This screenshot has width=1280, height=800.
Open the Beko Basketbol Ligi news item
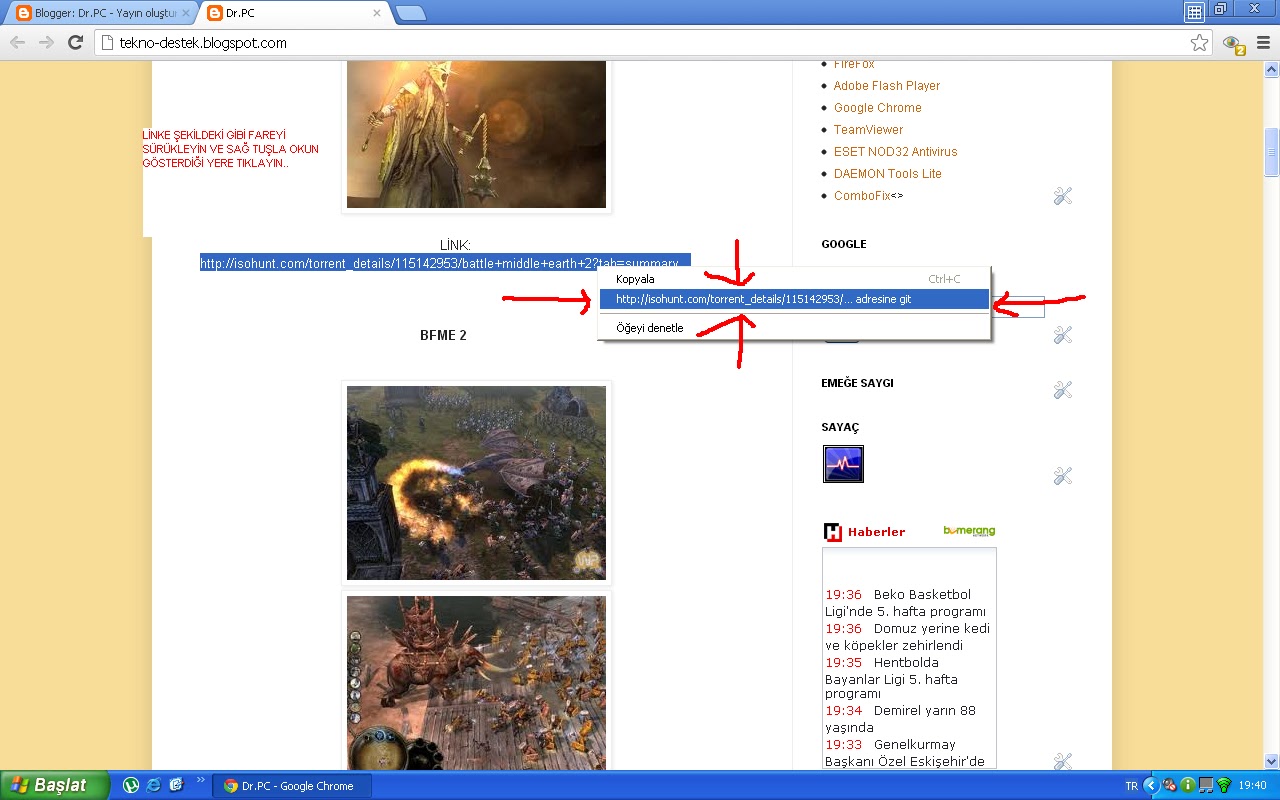pos(905,603)
